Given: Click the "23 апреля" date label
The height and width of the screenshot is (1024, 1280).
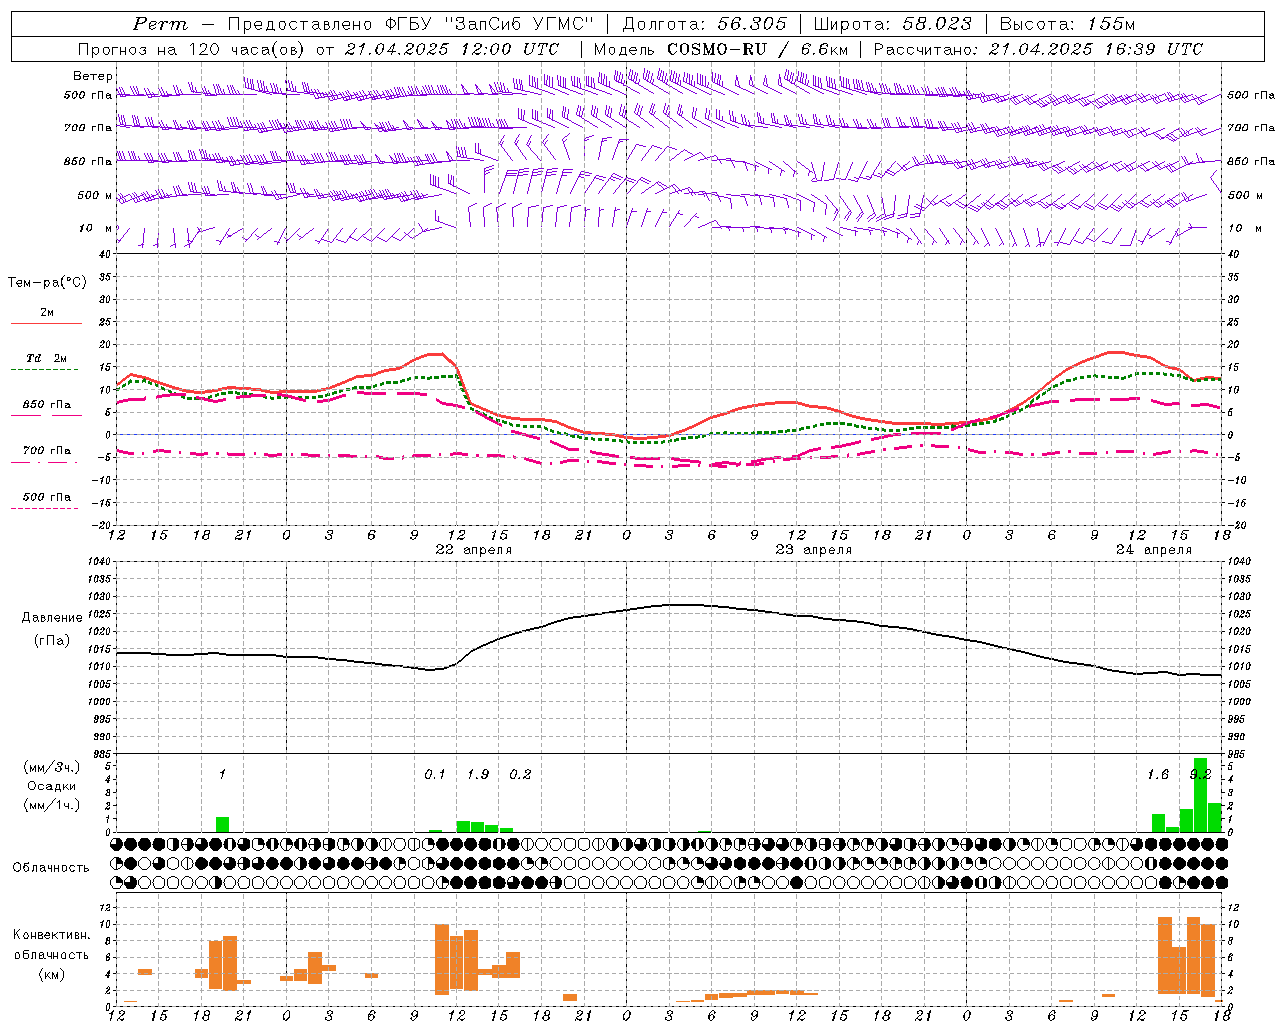Looking at the screenshot, I should pos(814,550).
